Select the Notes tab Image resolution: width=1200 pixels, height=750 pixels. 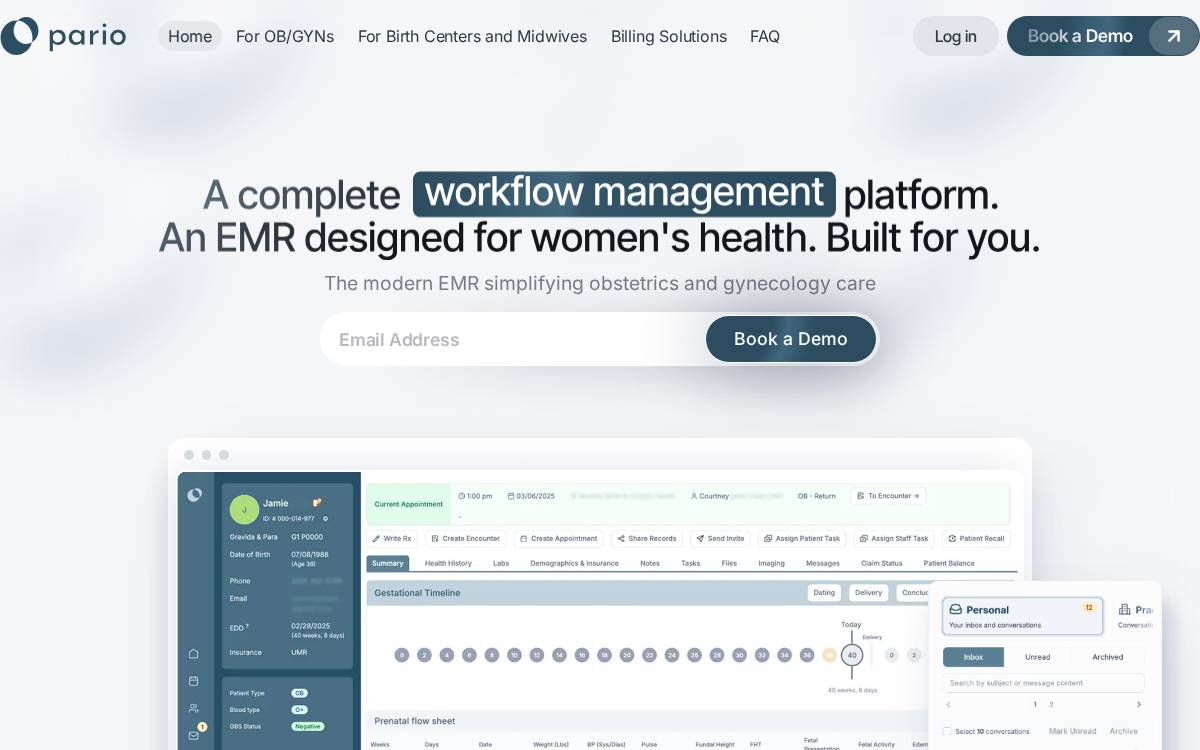coord(650,563)
